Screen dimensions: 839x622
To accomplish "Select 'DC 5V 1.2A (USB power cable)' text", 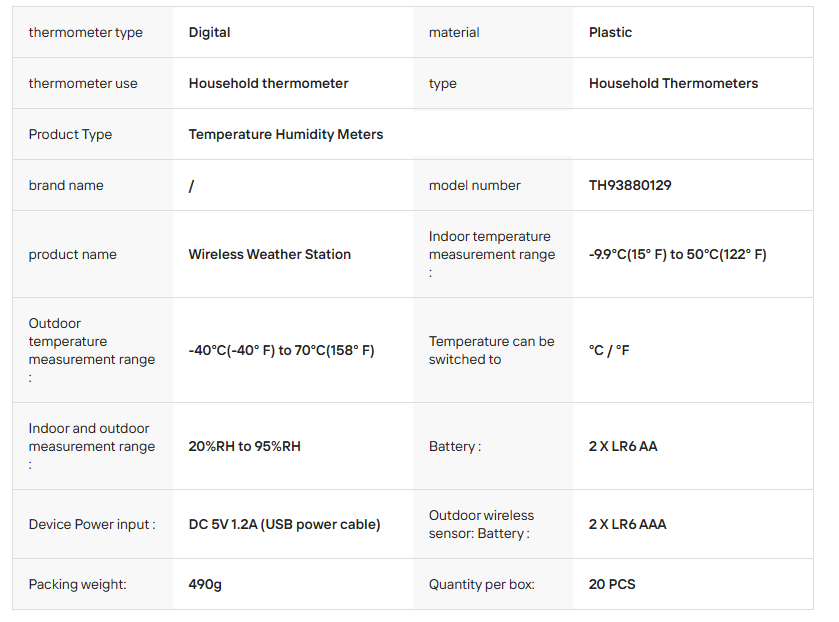I will coord(284,525).
